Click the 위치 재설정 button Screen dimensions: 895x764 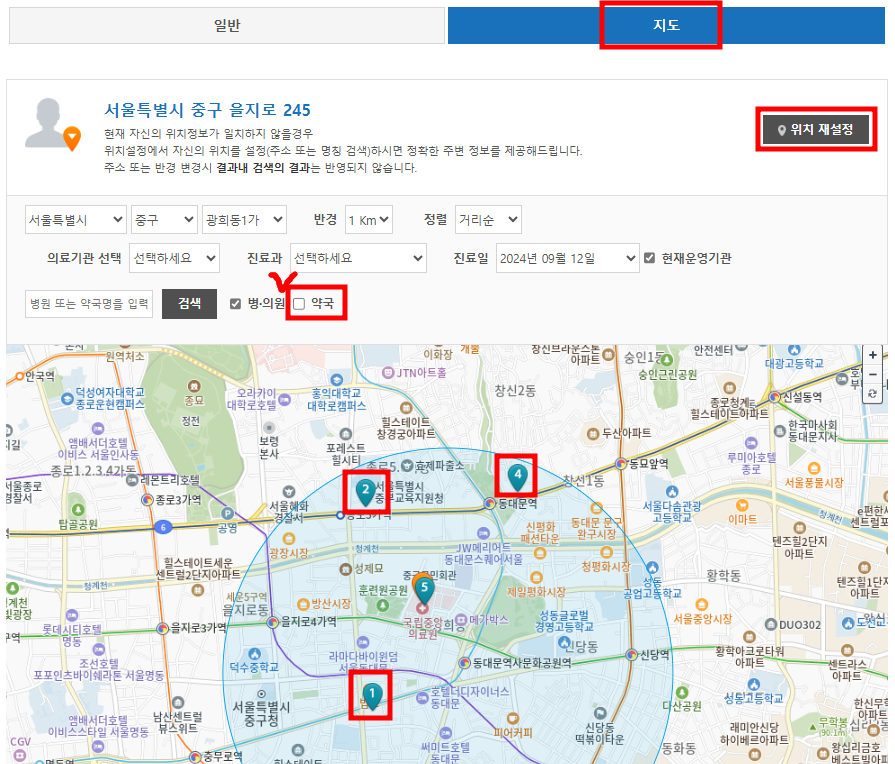[x=816, y=130]
